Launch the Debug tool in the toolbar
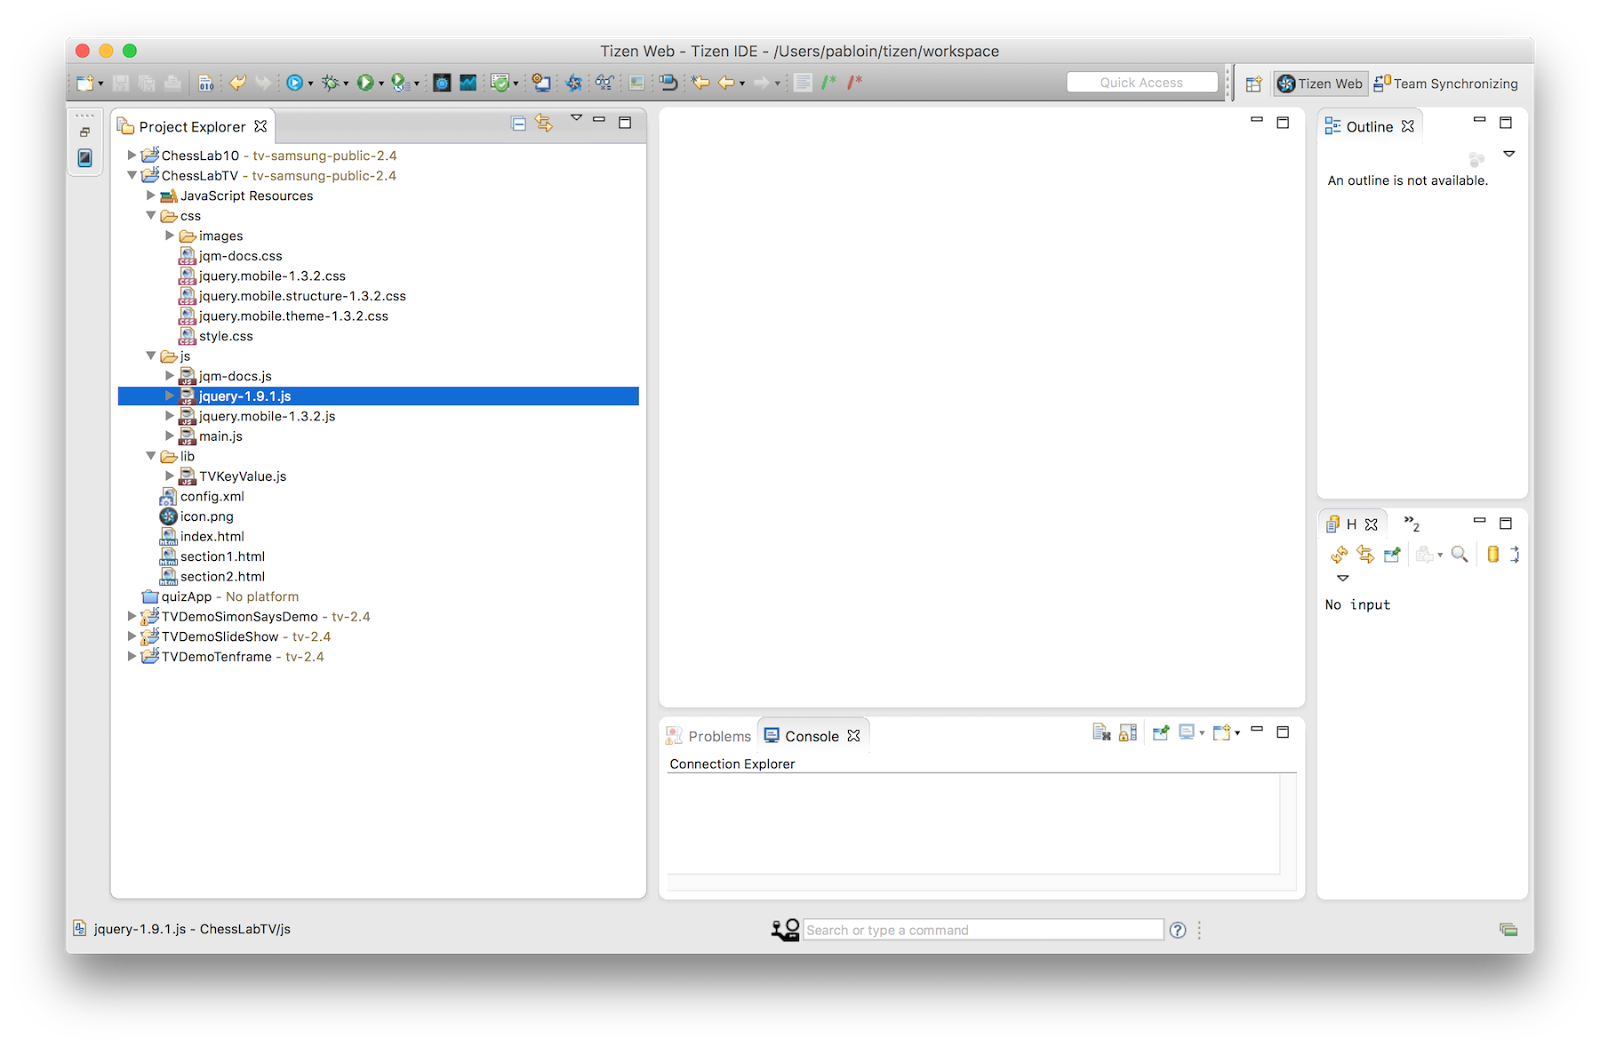This screenshot has height=1048, width=1600. click(330, 82)
